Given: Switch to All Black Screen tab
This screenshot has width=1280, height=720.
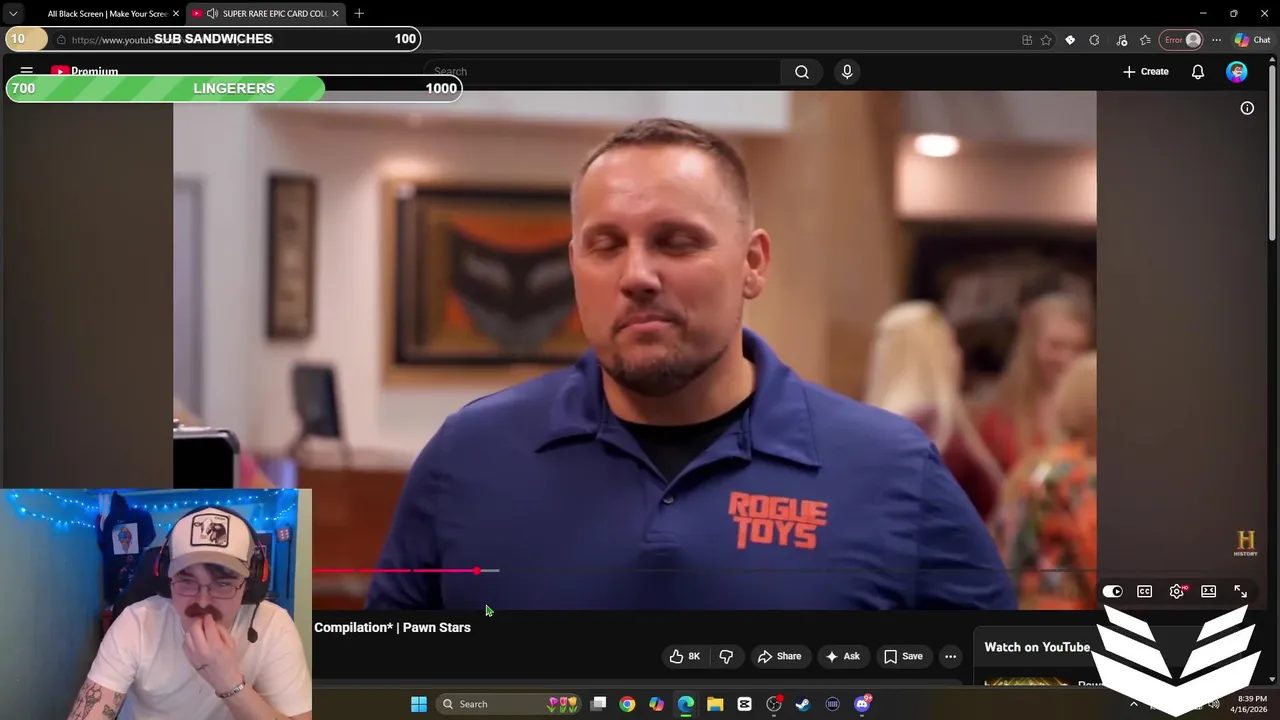Looking at the screenshot, I should coord(107,14).
